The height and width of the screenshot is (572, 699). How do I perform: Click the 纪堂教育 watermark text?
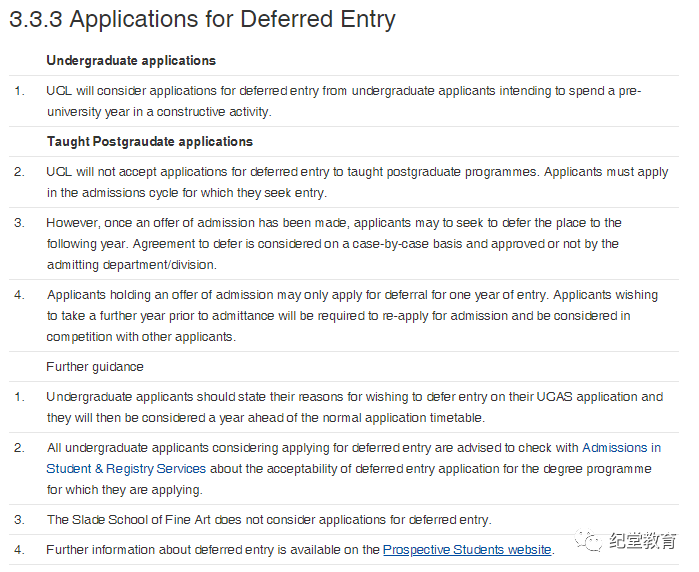(644, 541)
